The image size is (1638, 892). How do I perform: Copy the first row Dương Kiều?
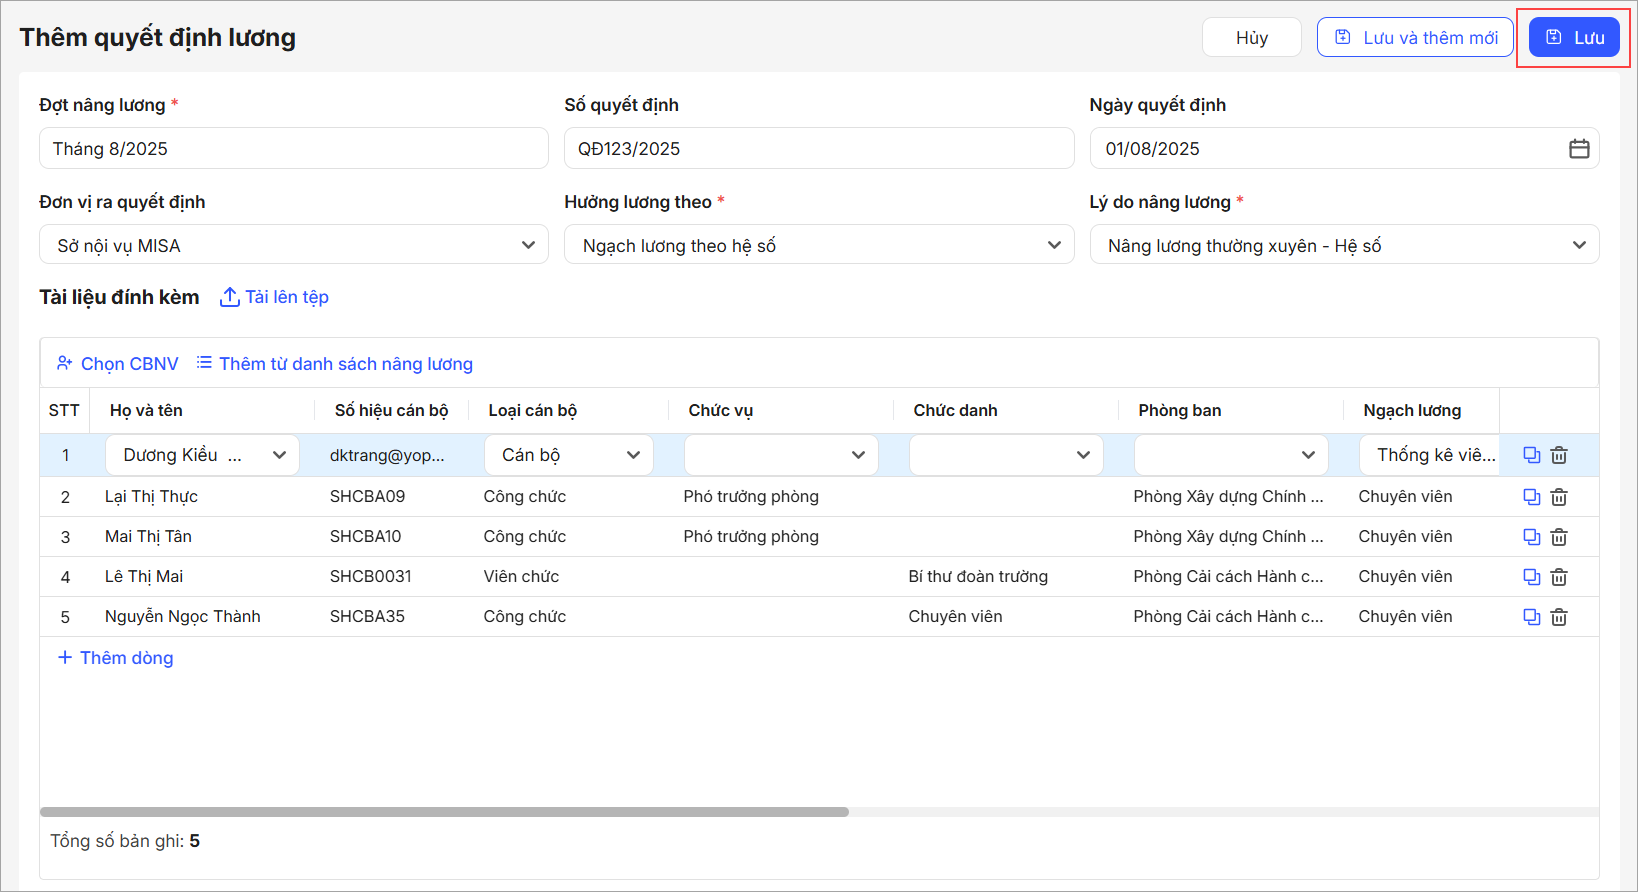(1531, 455)
